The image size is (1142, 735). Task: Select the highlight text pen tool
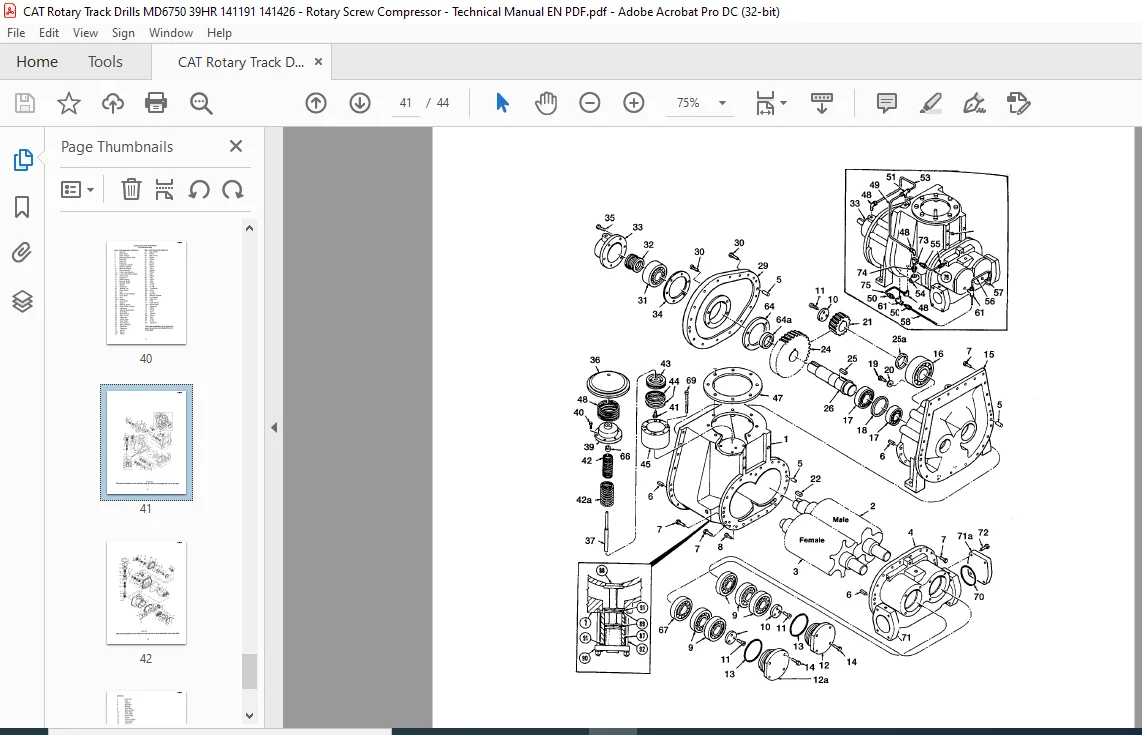(931, 103)
